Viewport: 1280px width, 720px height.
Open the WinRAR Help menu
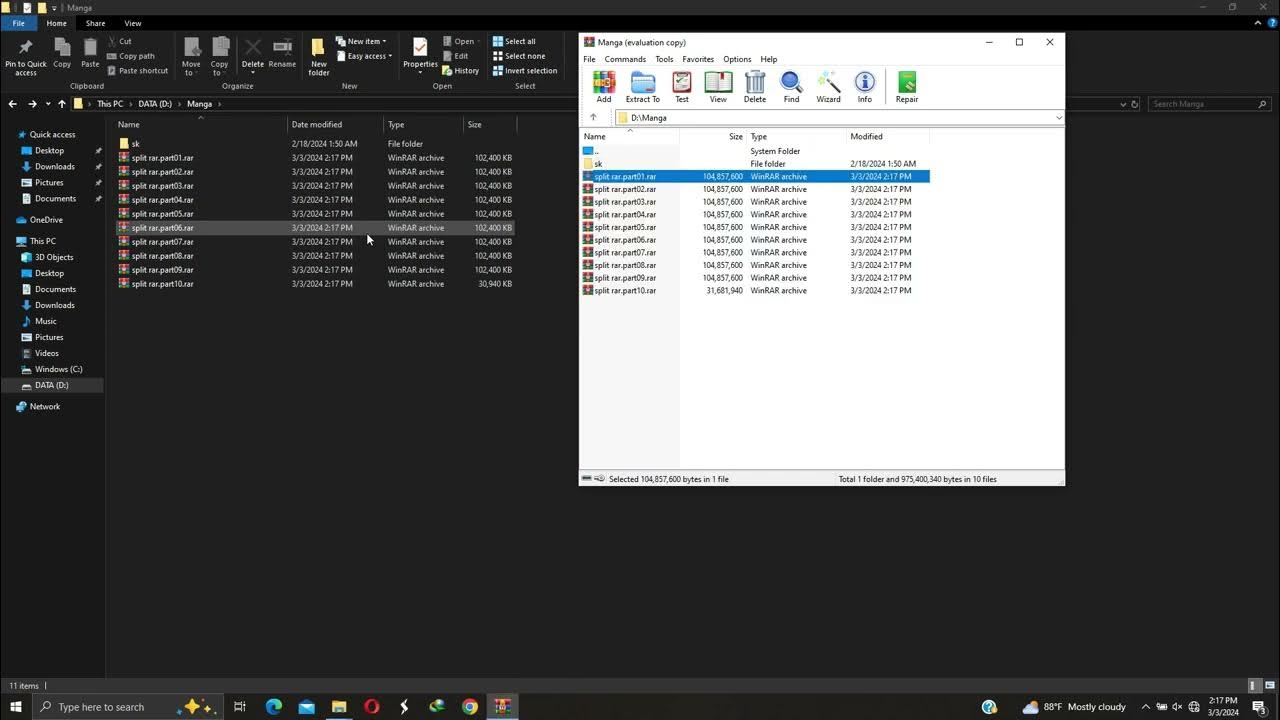[768, 59]
